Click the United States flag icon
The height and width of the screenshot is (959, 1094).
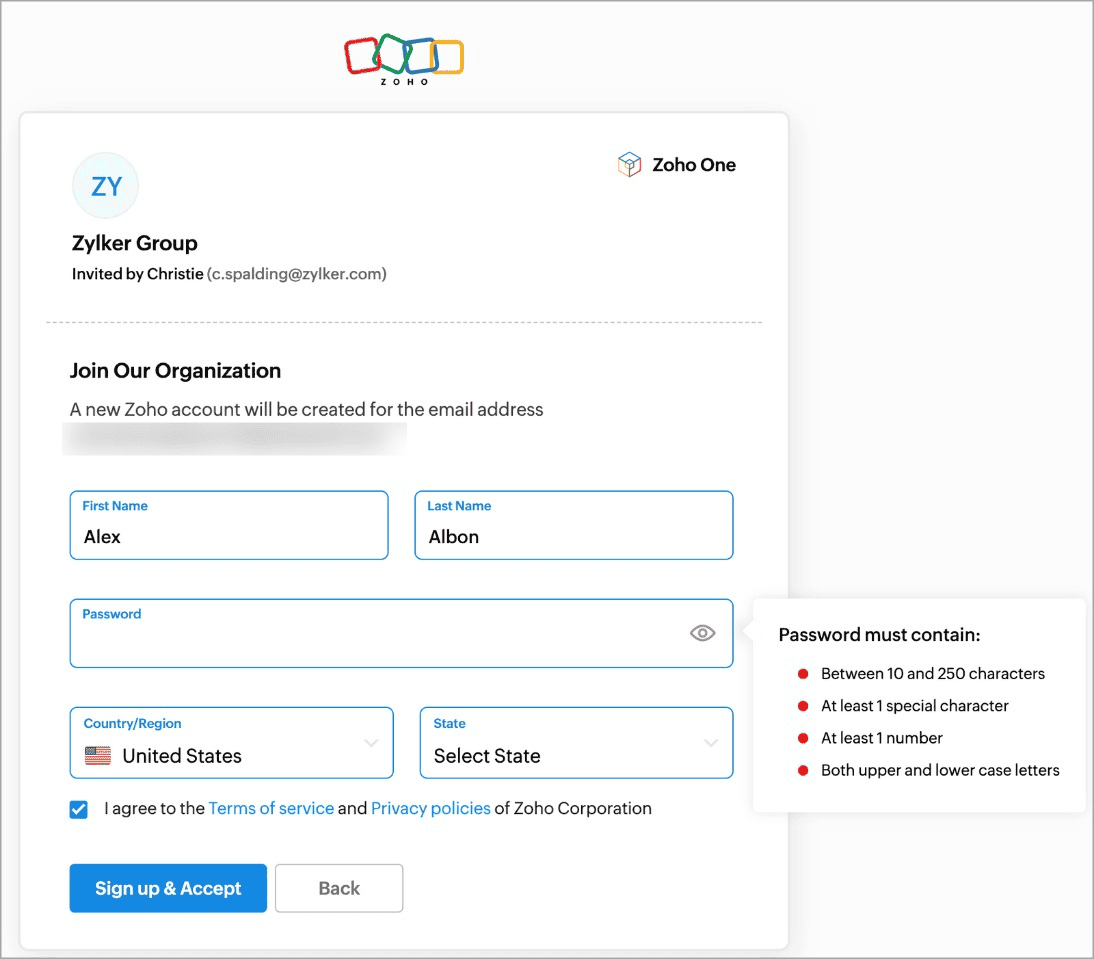97,756
